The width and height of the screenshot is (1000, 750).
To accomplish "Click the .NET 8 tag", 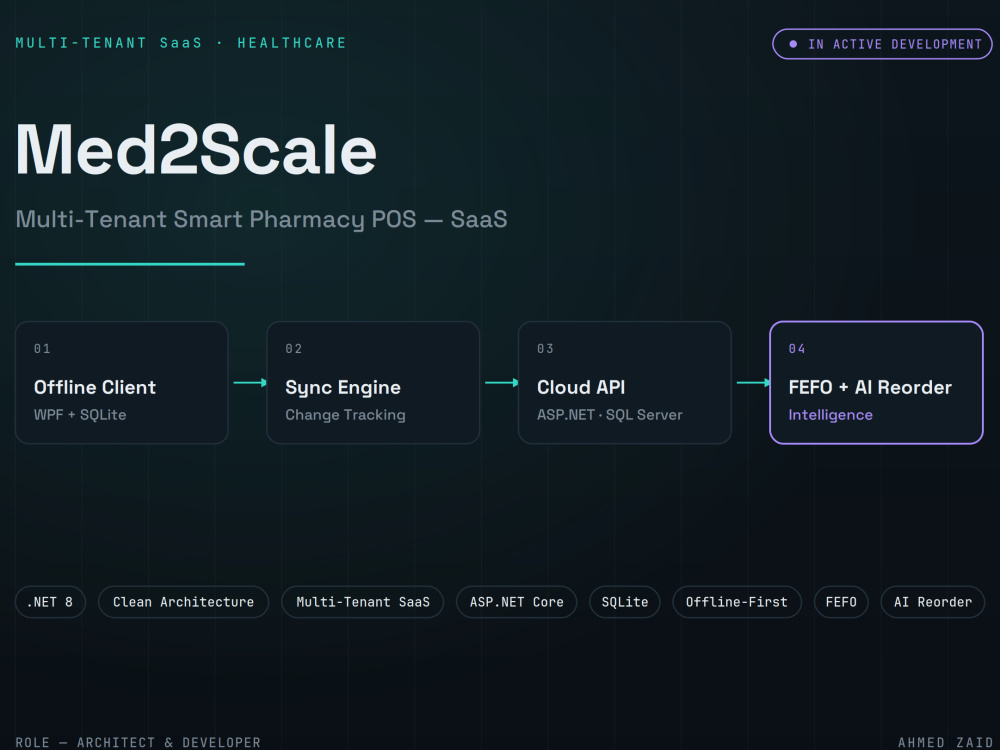I will point(50,602).
